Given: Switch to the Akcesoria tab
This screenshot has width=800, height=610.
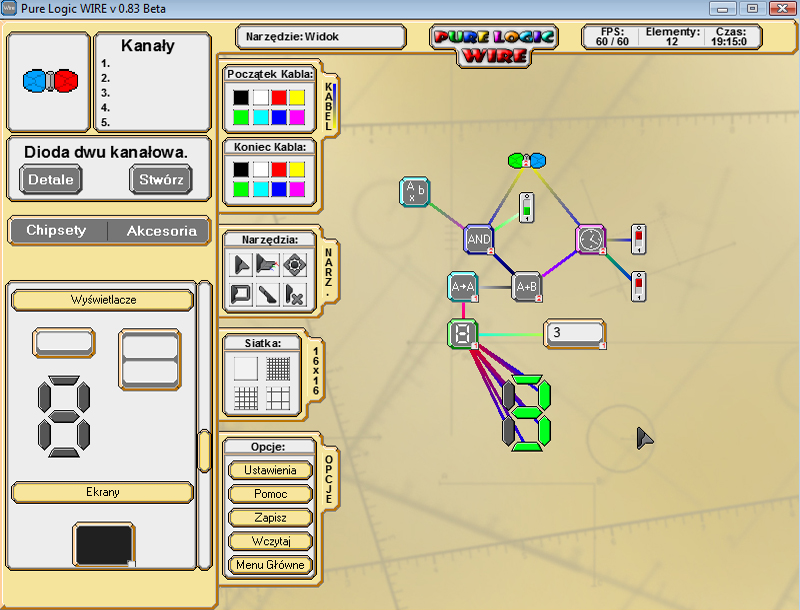Looking at the screenshot, I should coord(161,231).
